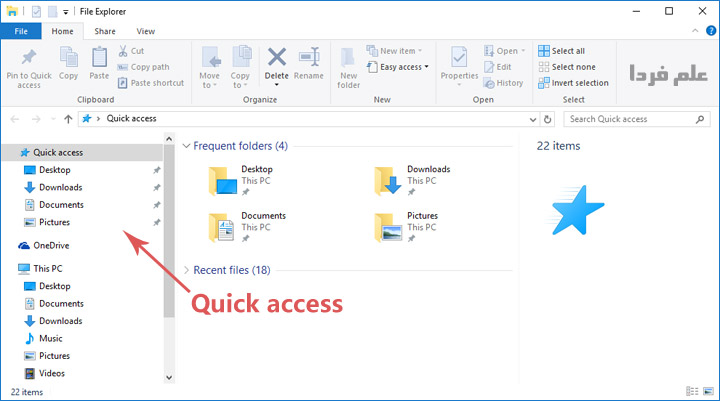Switch to details view in status bar
The height and width of the screenshot is (401, 720).
(x=692, y=391)
